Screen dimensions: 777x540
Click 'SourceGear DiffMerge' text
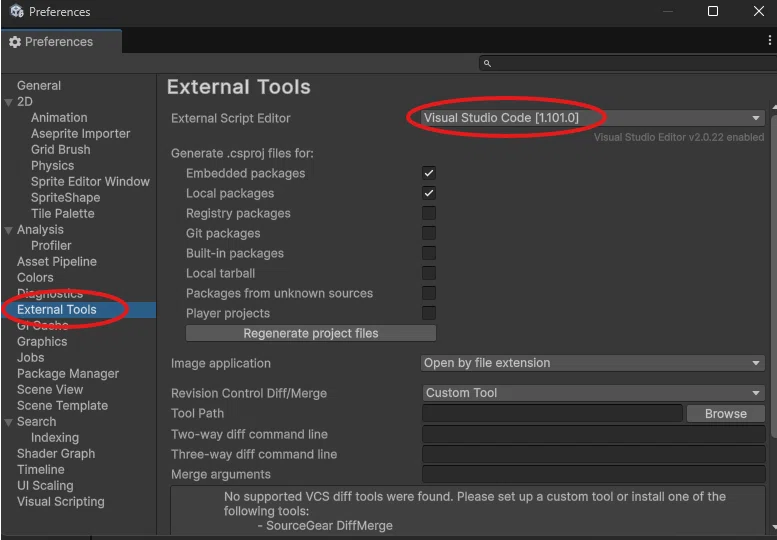(330, 526)
